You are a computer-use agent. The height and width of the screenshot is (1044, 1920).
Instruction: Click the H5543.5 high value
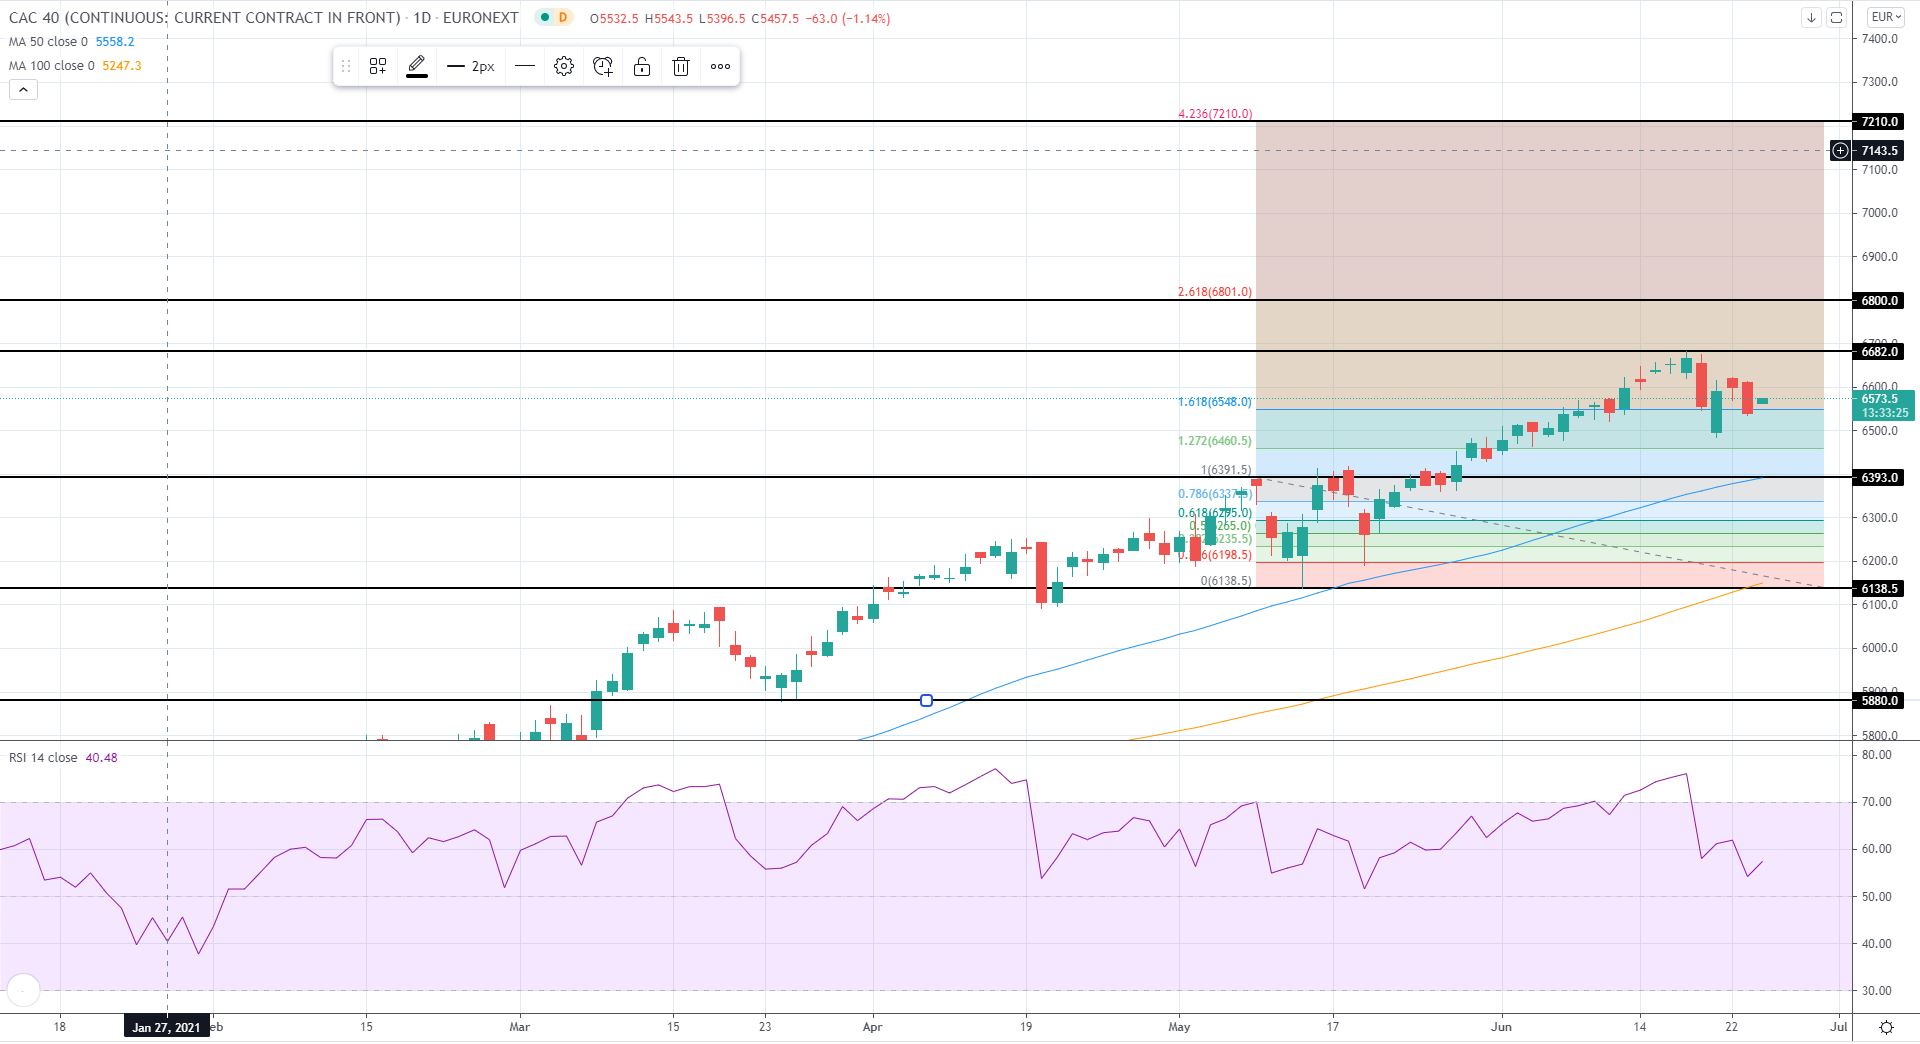tap(669, 18)
